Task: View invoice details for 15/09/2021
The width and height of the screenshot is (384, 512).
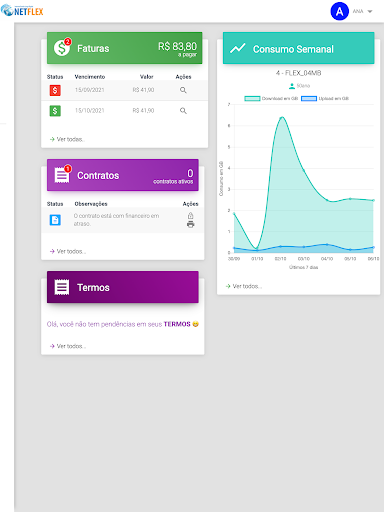Action: (183, 90)
